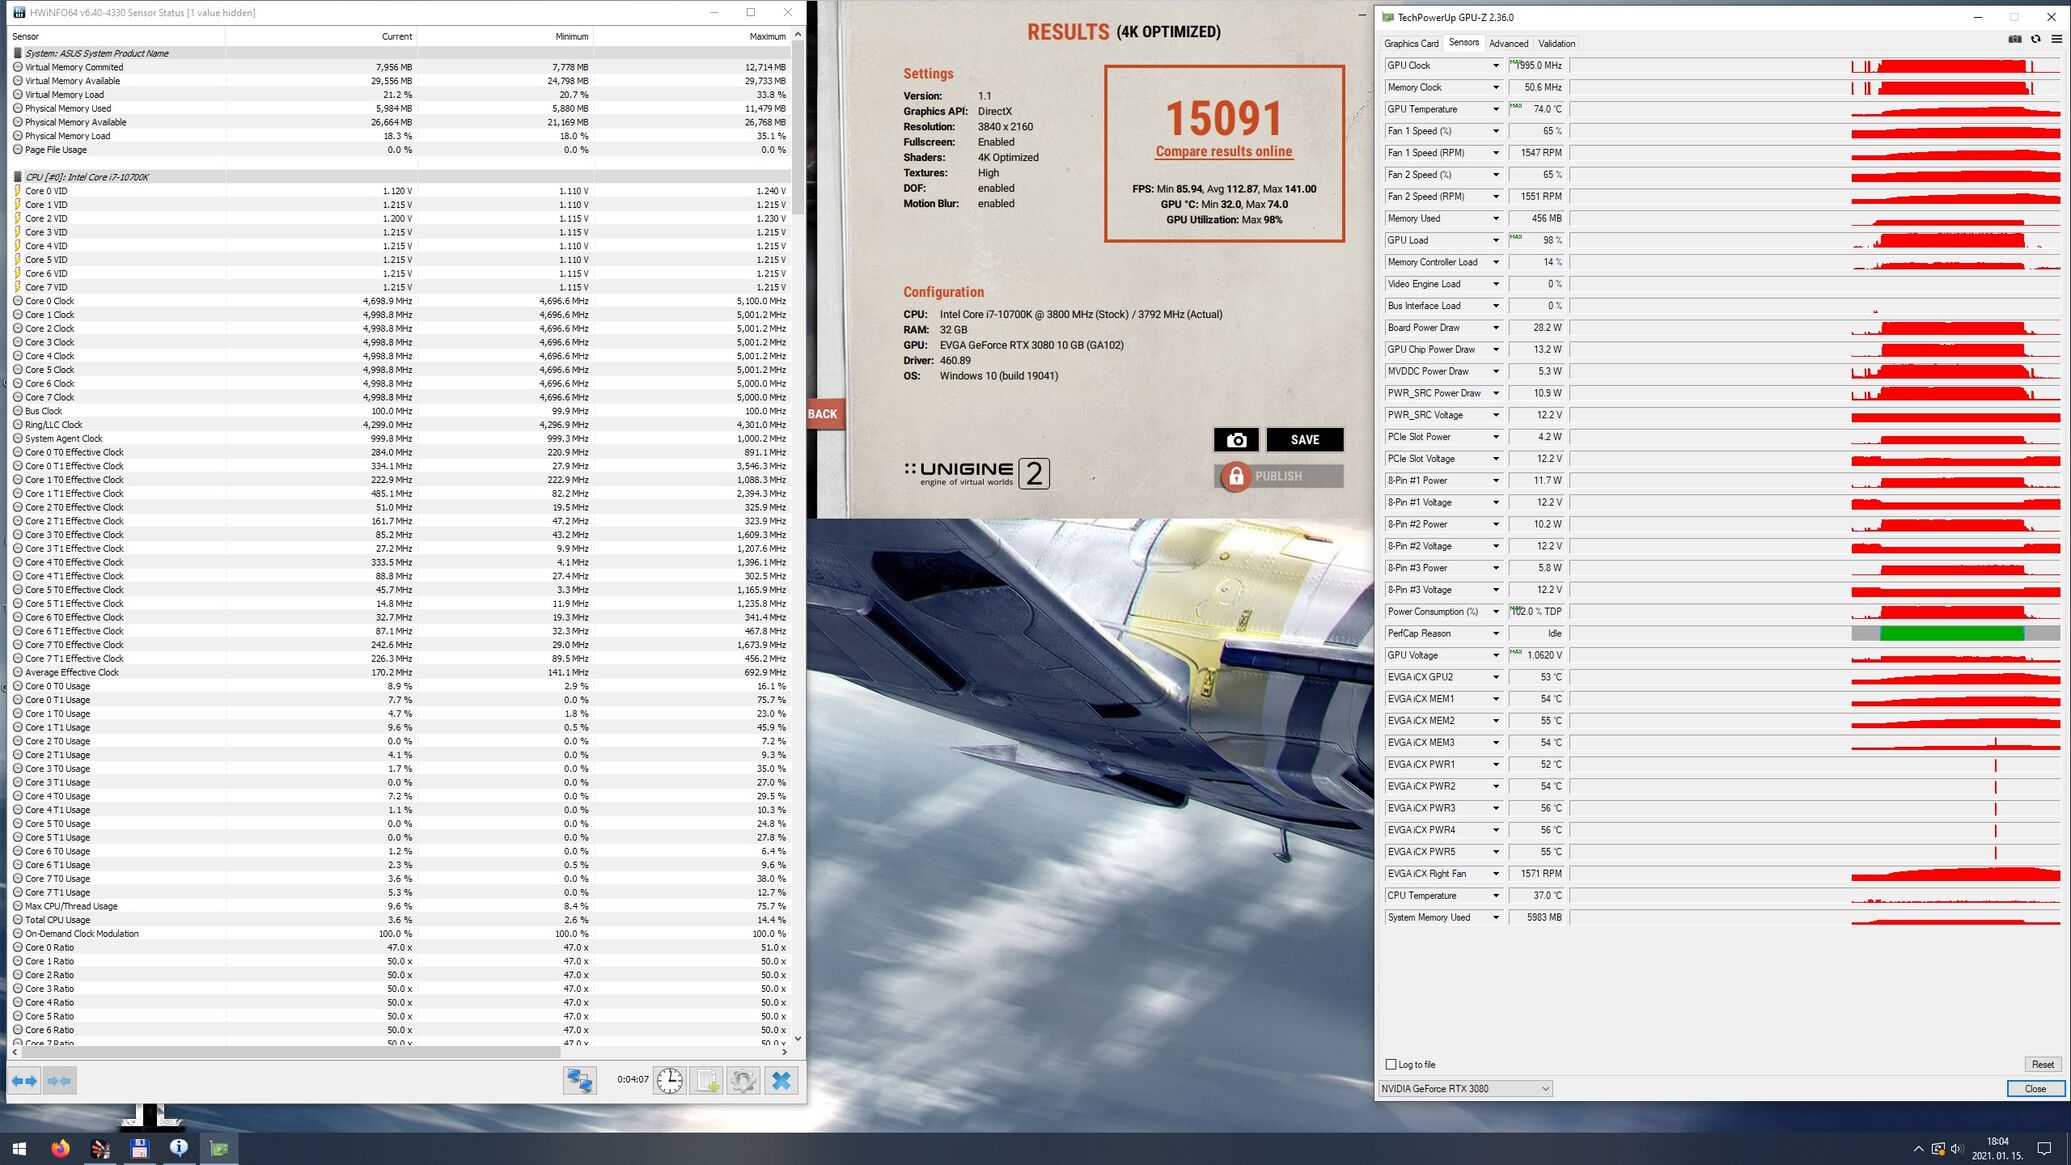The width and height of the screenshot is (2071, 1165).
Task: Click the HWiNFO title bar icon
Action: [18, 13]
